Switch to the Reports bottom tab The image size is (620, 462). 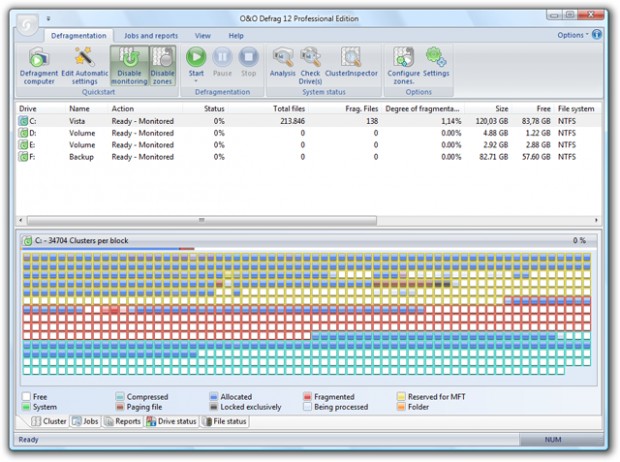coord(122,421)
